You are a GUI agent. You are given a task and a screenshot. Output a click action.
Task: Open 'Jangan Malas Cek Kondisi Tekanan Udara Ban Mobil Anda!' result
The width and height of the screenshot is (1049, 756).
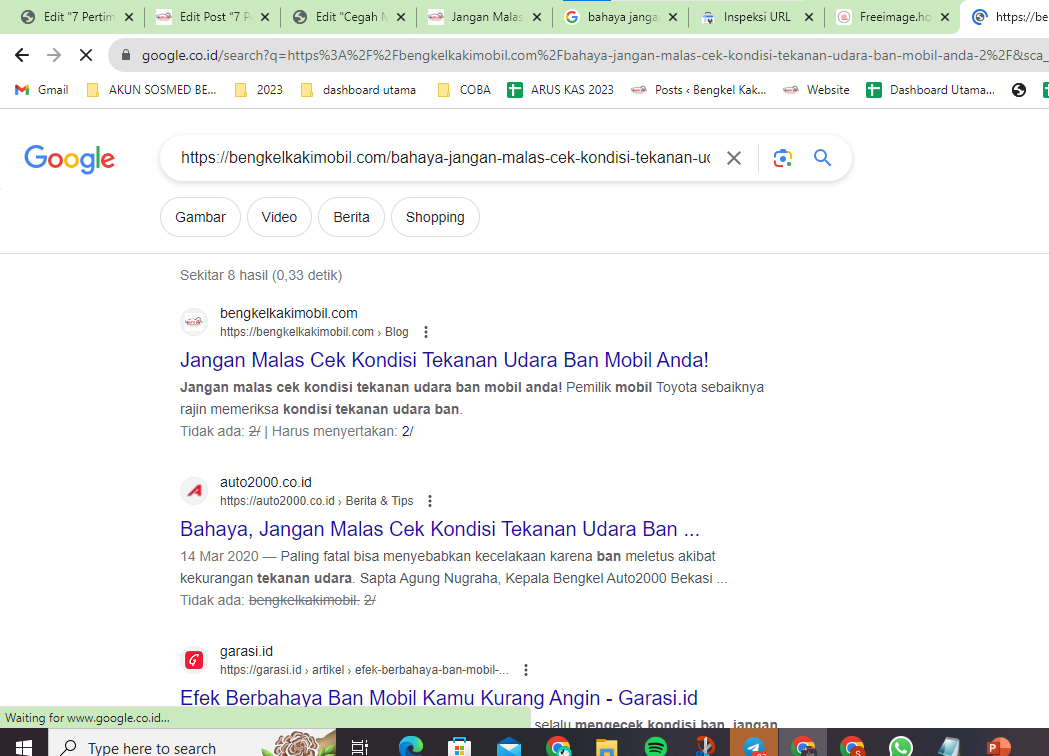tap(444, 360)
